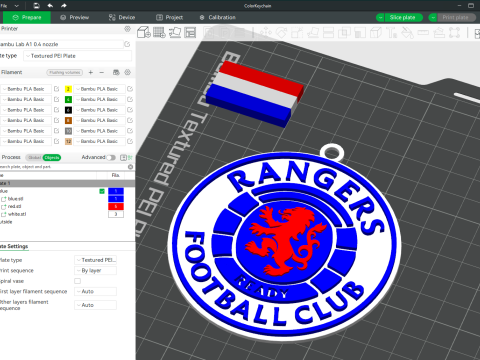Click the yellow filament 2 color swatch

pos(68,89)
